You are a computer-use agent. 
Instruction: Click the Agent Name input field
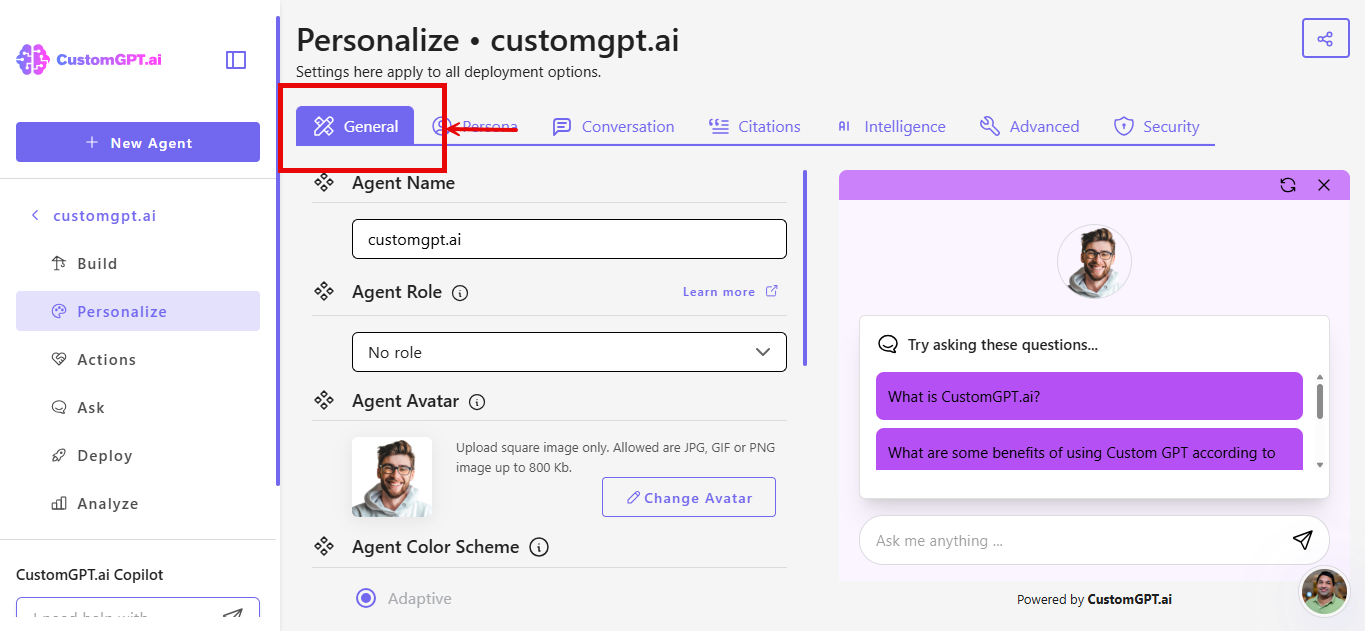coord(569,239)
